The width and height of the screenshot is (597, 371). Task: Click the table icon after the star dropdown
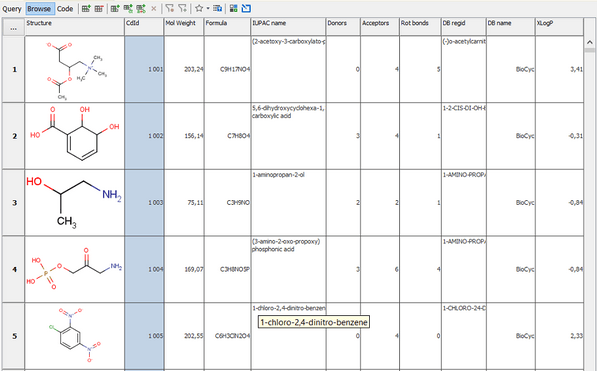(x=217, y=8)
